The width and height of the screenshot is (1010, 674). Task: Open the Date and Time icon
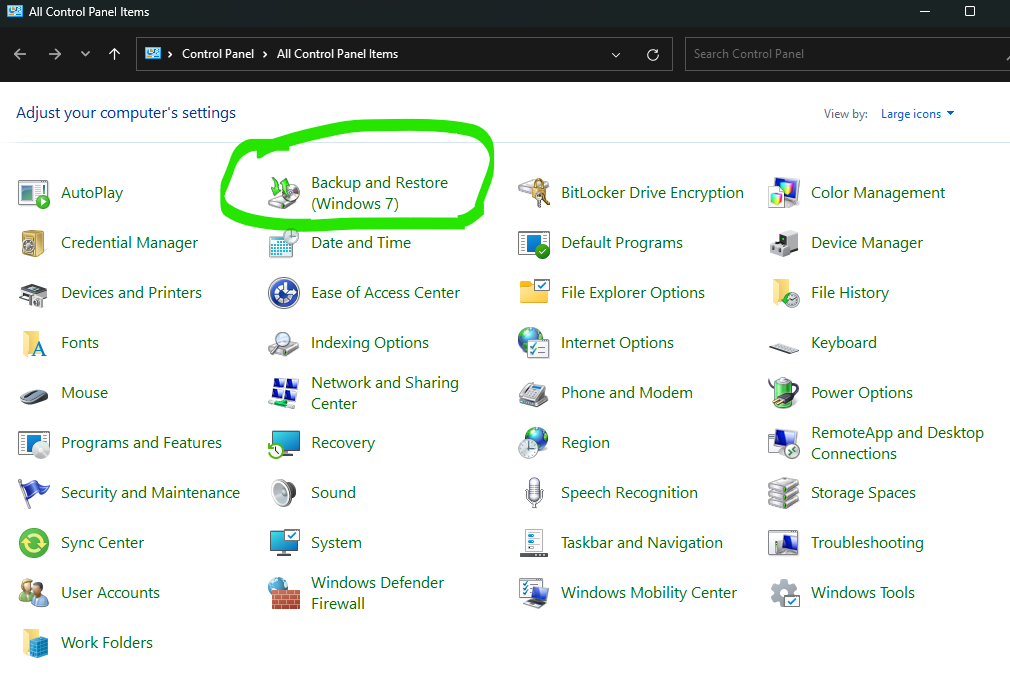coord(284,243)
